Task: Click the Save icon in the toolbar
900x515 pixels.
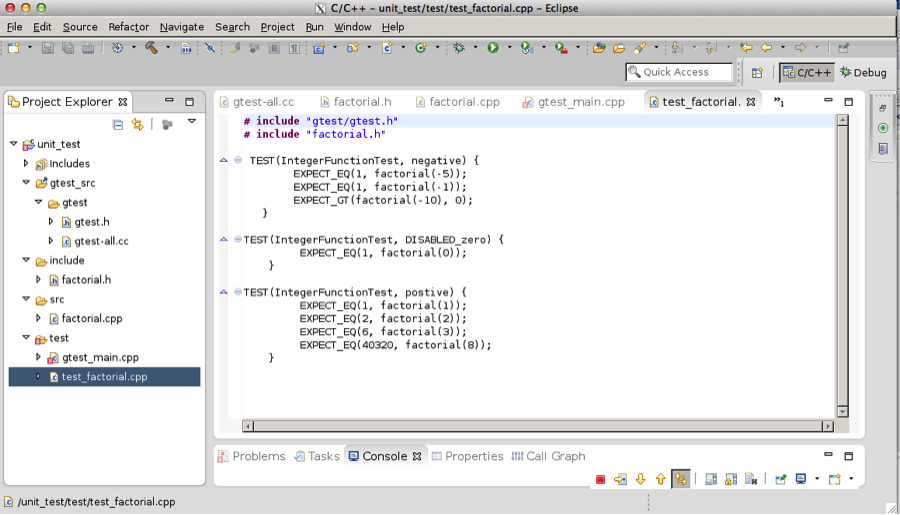Action: click(48, 48)
